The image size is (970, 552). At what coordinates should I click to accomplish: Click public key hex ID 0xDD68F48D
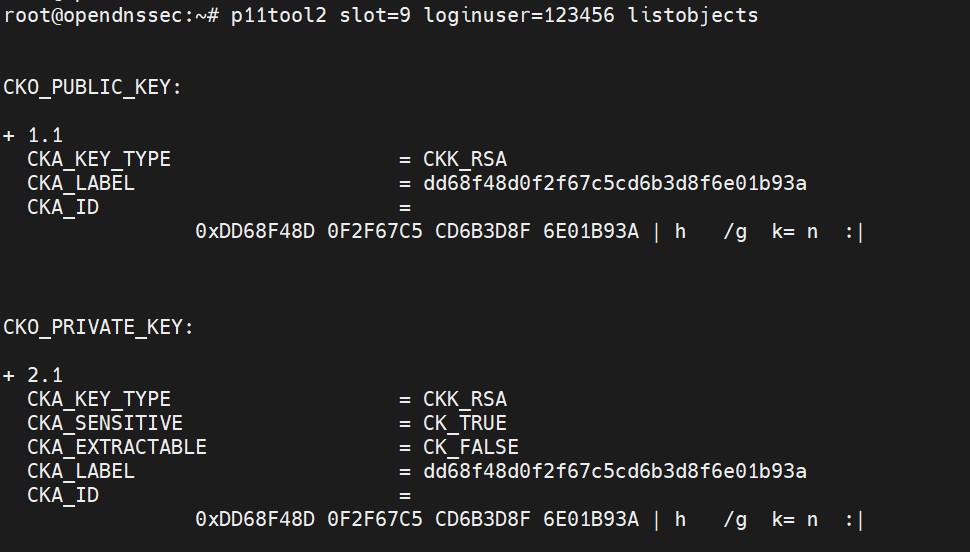click(x=255, y=231)
